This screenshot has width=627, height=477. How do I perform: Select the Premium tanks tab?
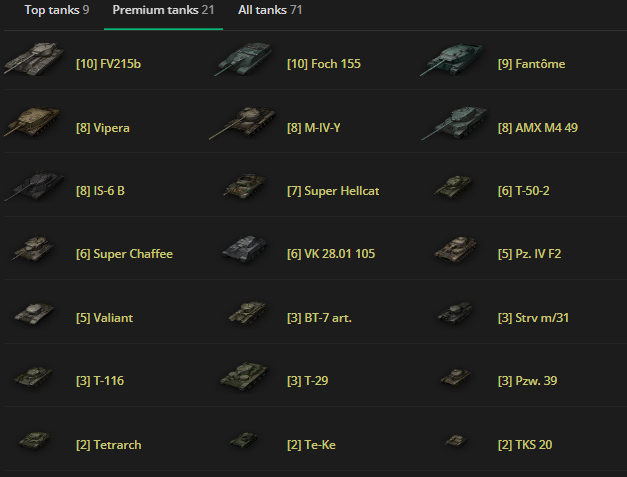(x=163, y=10)
